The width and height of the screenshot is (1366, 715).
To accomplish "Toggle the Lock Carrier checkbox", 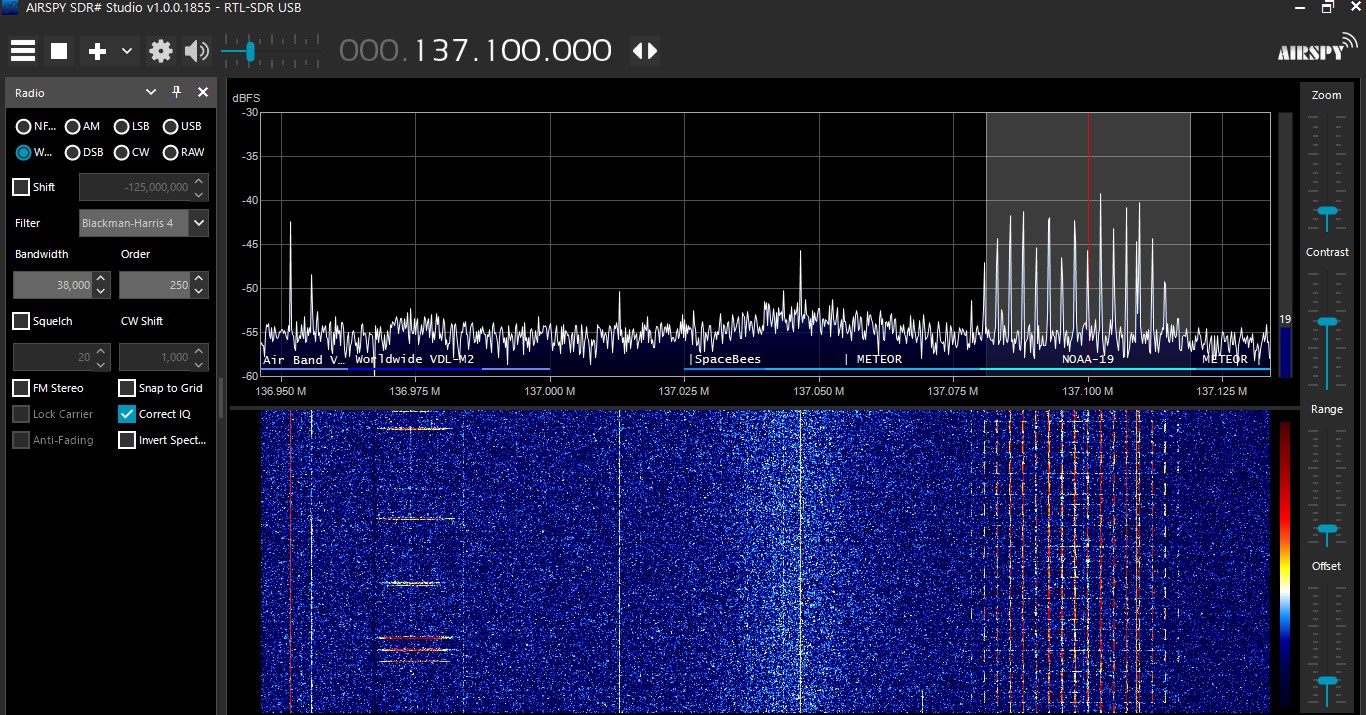I will tap(21, 414).
